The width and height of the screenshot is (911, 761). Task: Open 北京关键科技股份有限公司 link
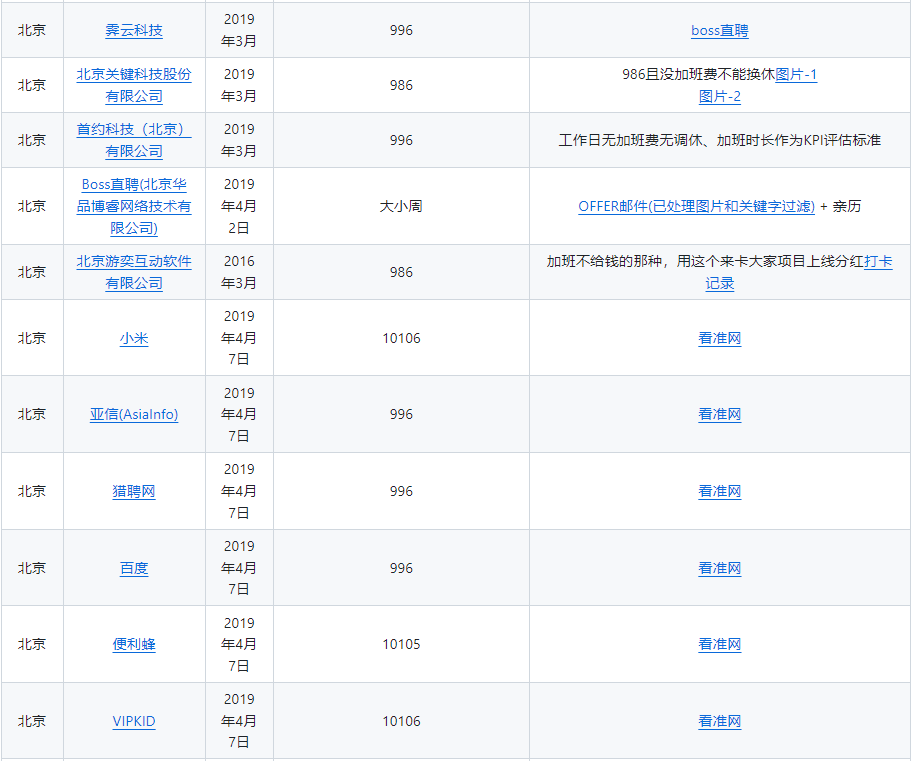[134, 85]
